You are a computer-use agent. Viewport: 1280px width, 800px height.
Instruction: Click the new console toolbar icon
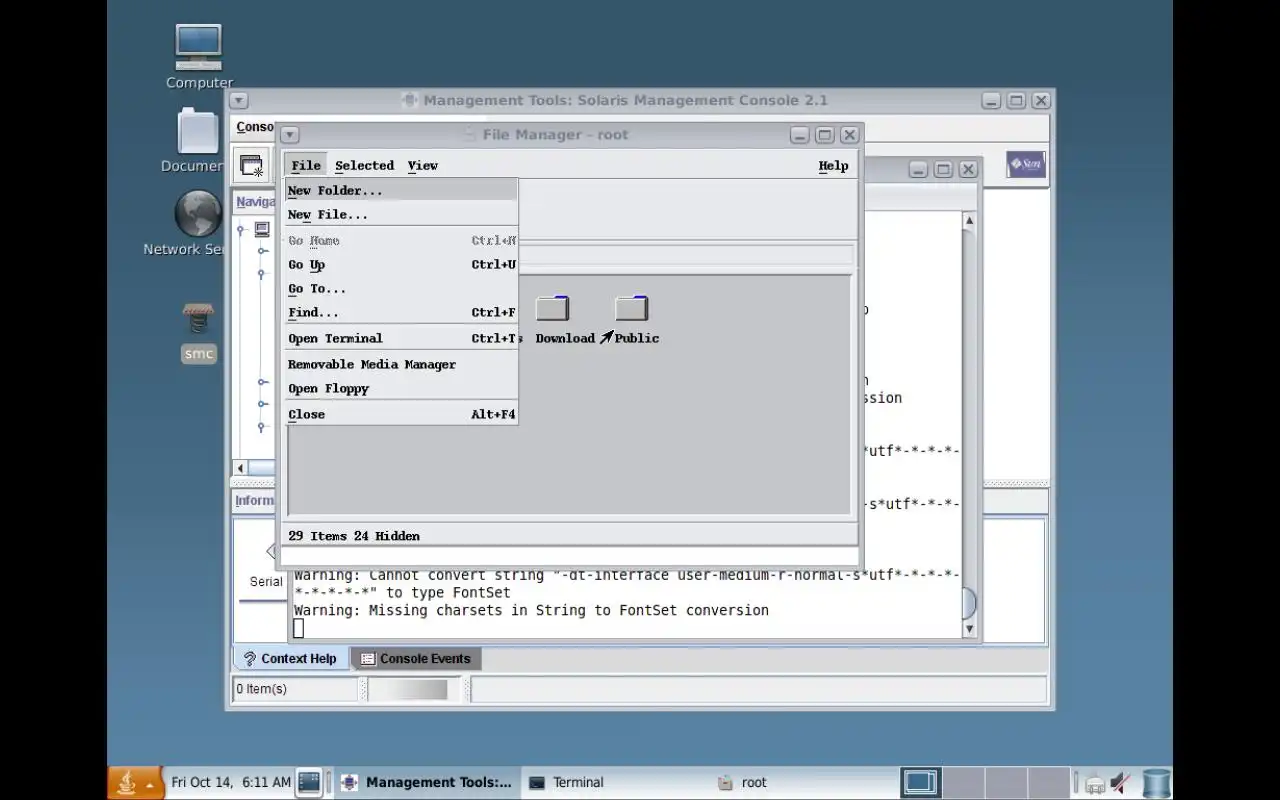tap(251, 166)
